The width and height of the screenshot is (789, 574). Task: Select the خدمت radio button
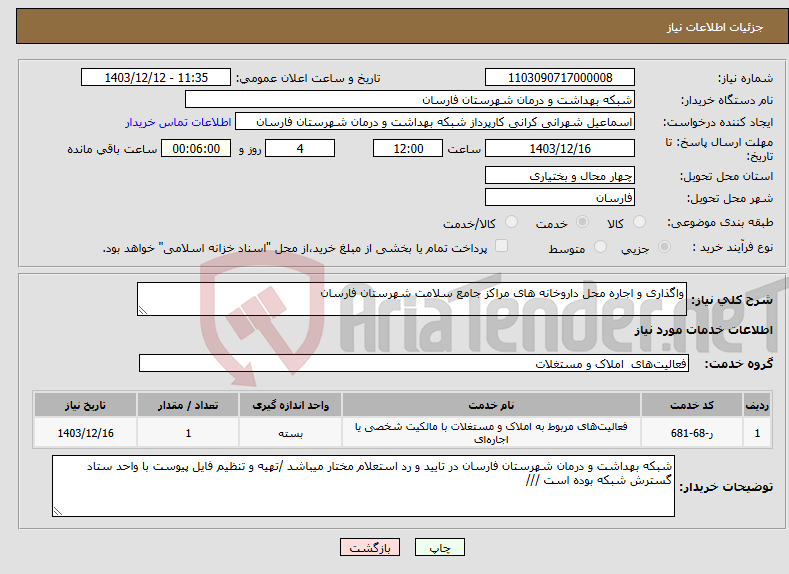tap(582, 222)
